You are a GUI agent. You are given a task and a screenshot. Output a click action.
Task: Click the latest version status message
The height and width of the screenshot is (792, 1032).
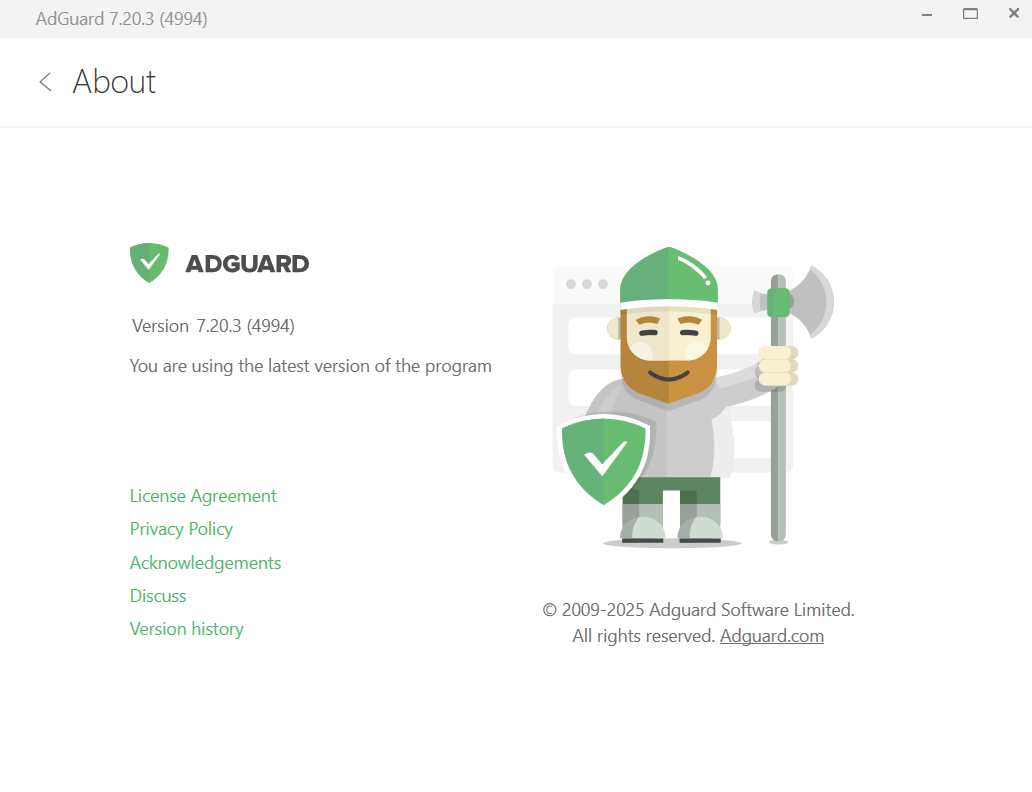click(311, 366)
